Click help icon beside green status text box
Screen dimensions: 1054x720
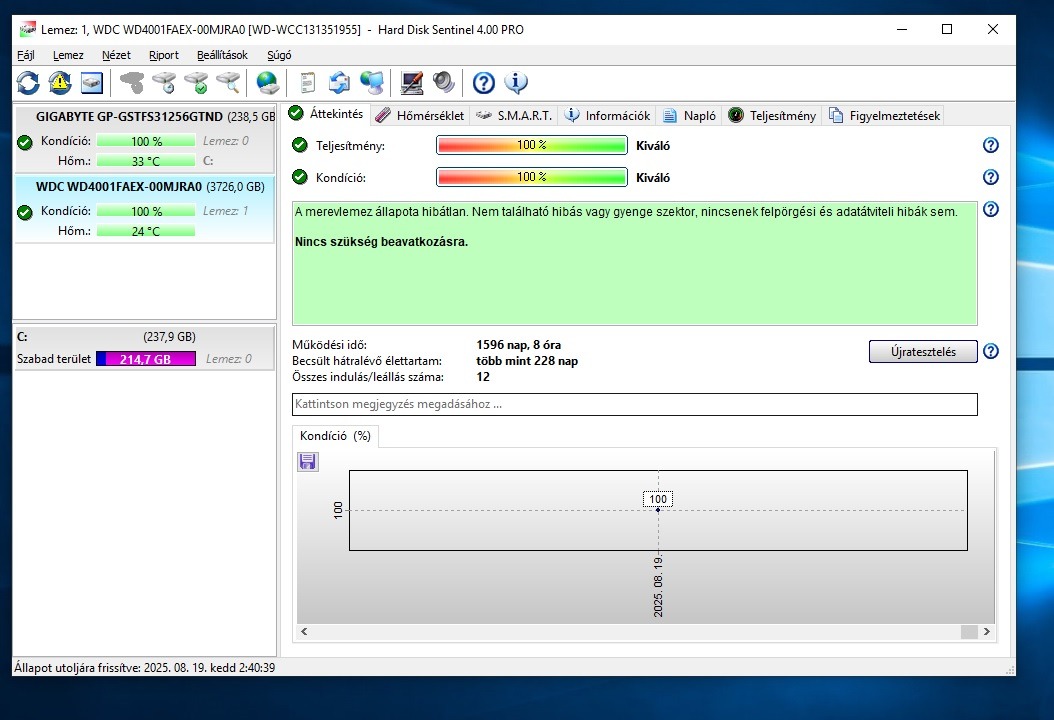click(x=991, y=209)
